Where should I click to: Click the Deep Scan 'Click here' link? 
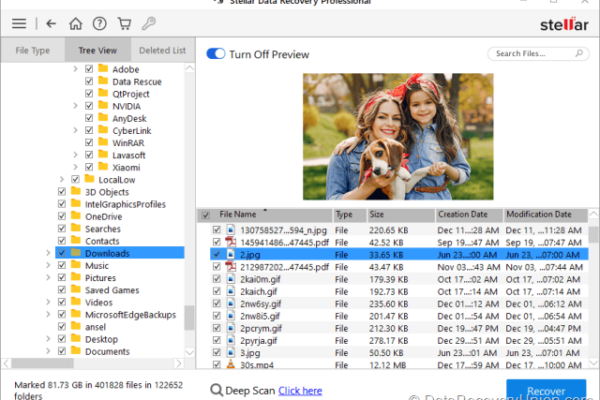pyautogui.click(x=300, y=391)
